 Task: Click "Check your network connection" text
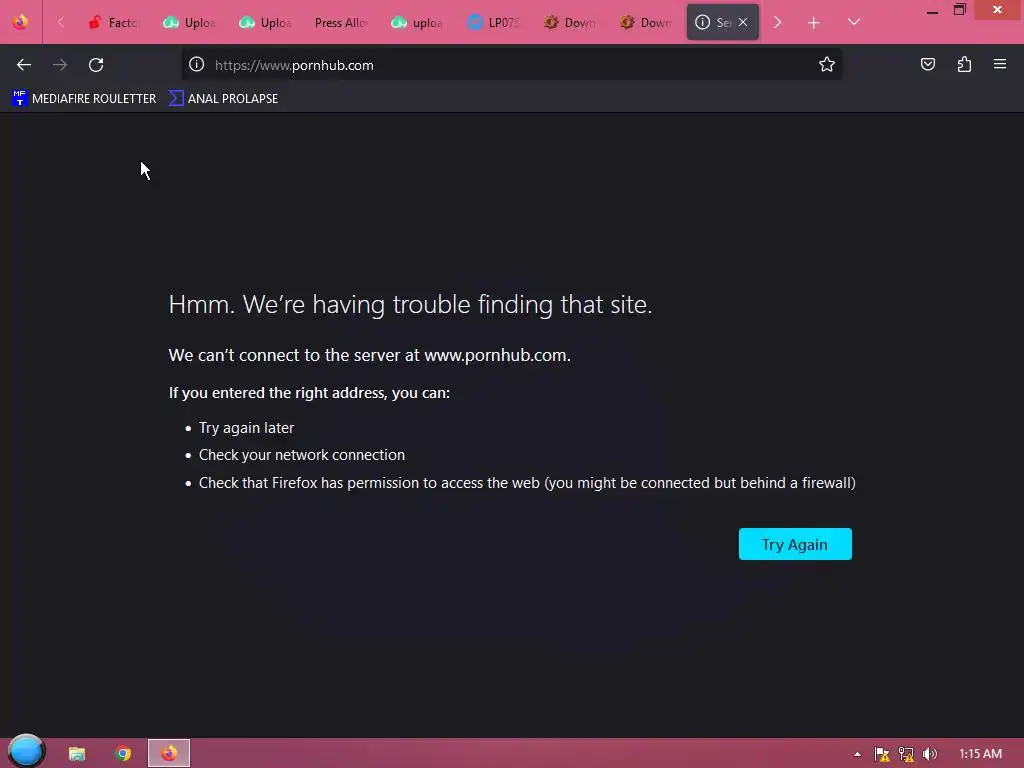click(x=302, y=455)
